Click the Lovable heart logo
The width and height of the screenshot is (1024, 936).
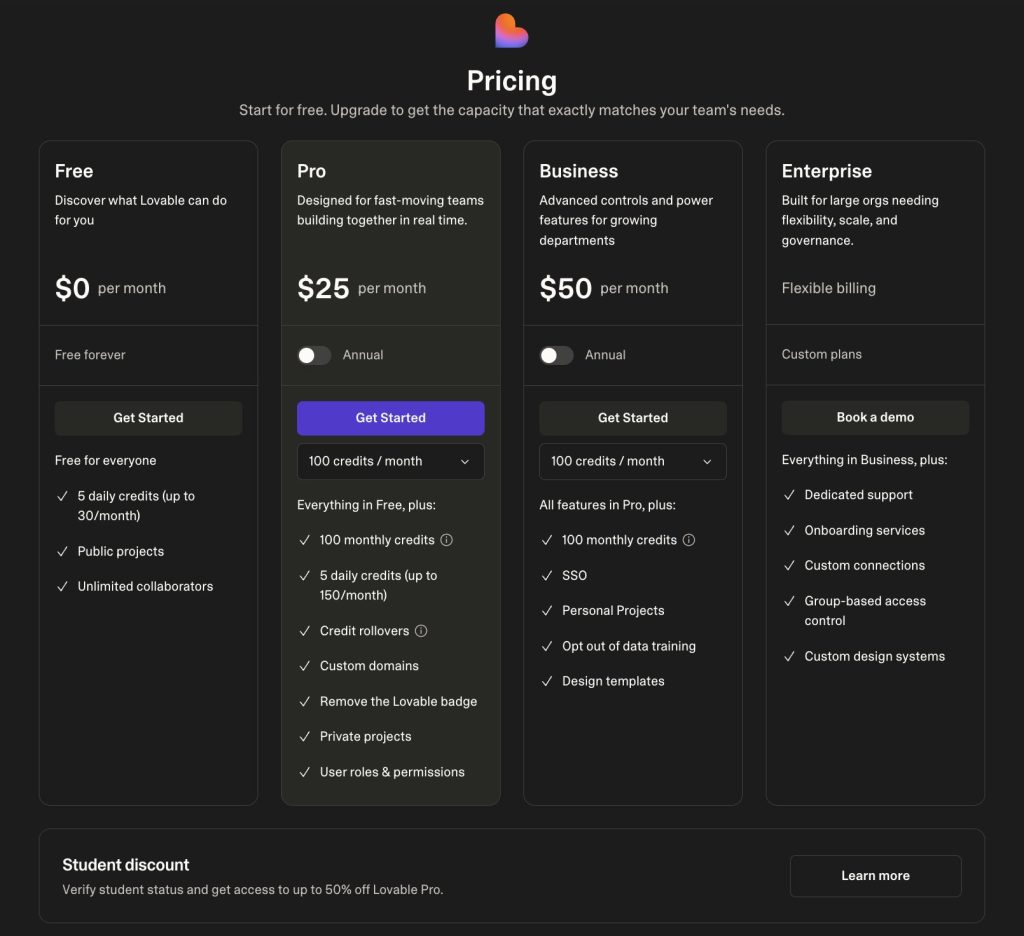click(x=511, y=31)
